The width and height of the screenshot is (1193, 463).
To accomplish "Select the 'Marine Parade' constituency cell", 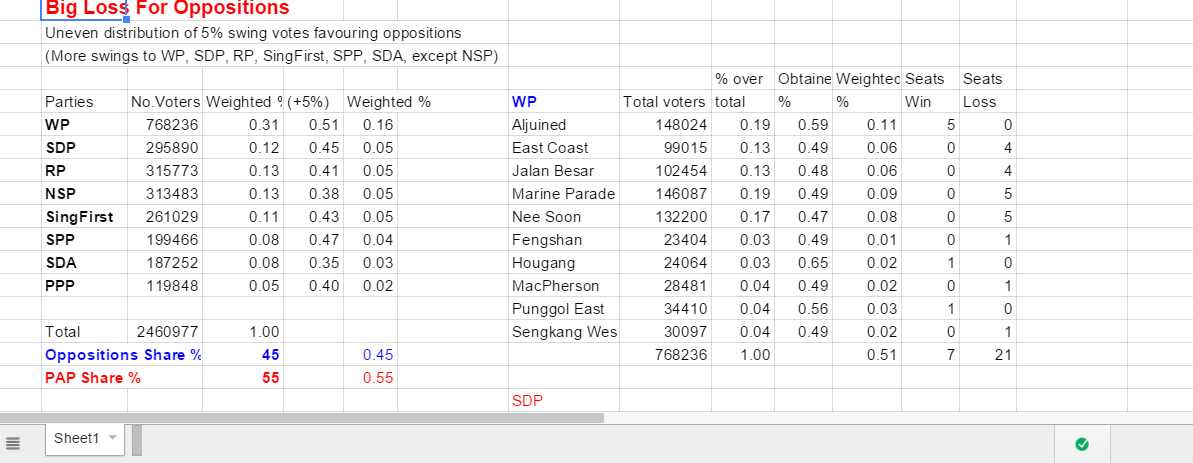I will (564, 193).
